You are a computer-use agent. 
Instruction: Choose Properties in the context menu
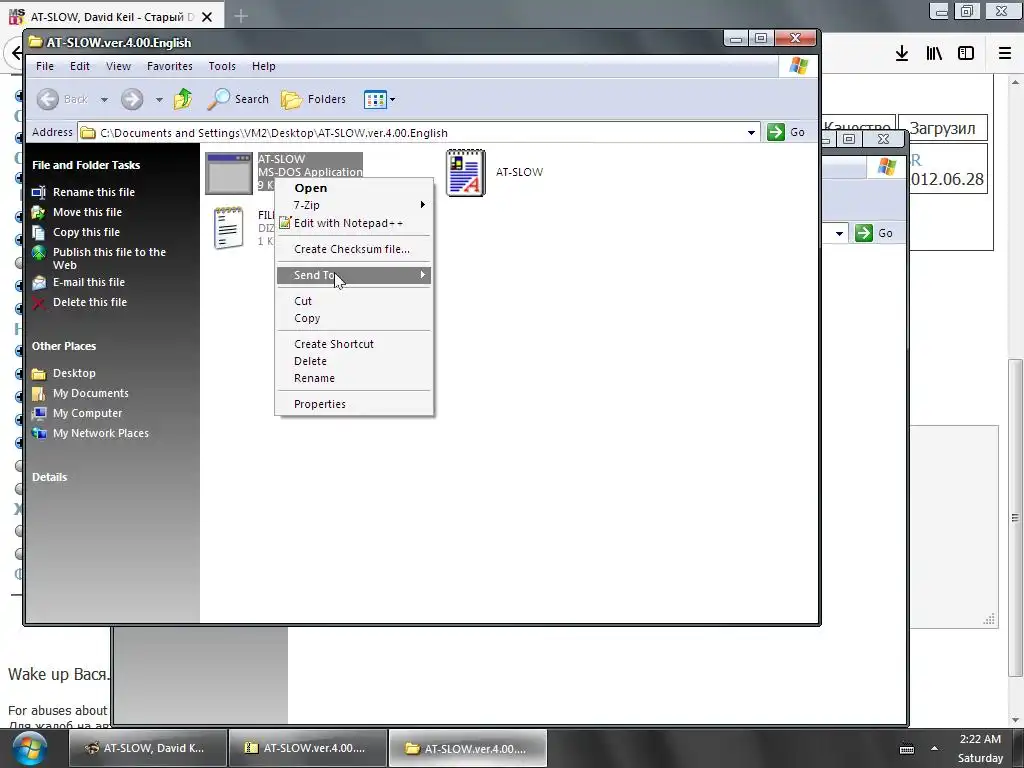coord(353,404)
